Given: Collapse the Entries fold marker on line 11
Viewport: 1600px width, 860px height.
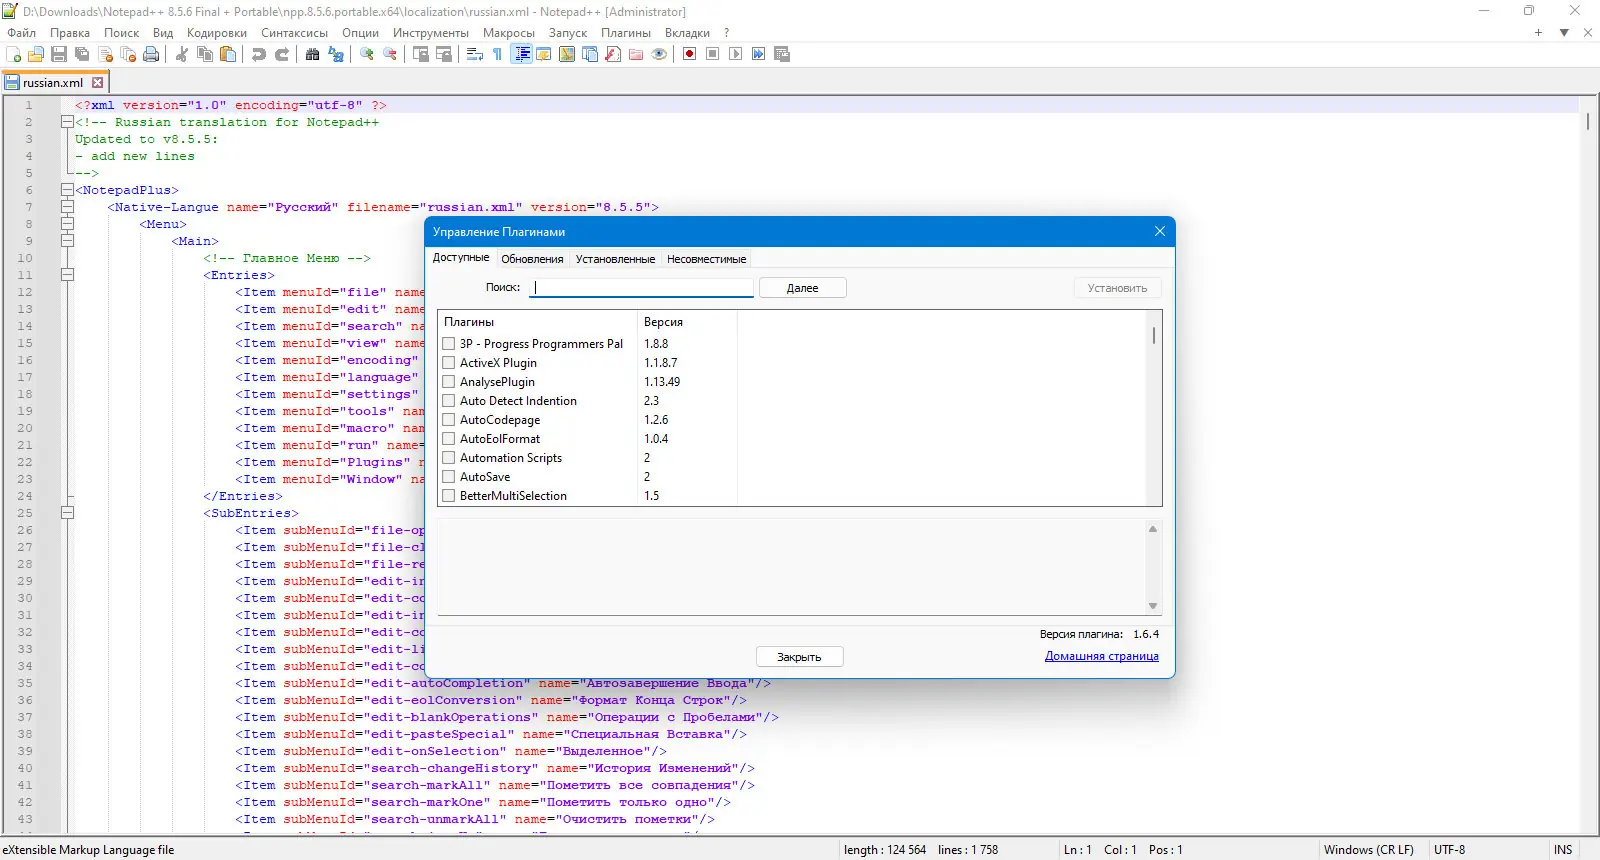Looking at the screenshot, I should 67,275.
